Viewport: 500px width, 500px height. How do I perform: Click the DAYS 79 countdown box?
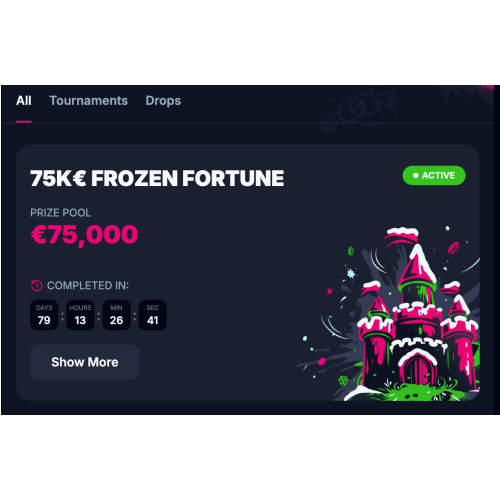point(44,315)
